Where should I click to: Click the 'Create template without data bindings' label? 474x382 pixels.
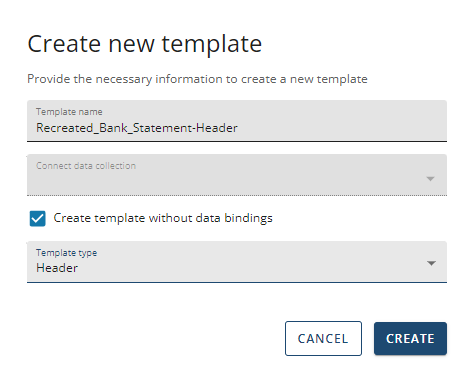pyautogui.click(x=163, y=218)
